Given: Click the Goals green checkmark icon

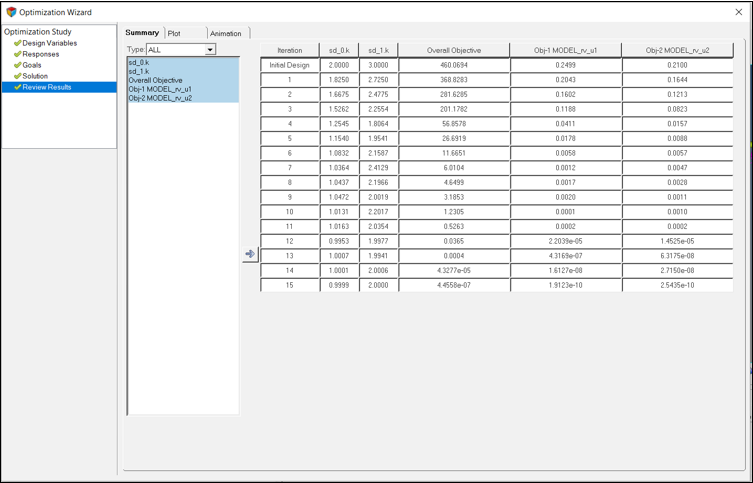Looking at the screenshot, I should pos(17,65).
